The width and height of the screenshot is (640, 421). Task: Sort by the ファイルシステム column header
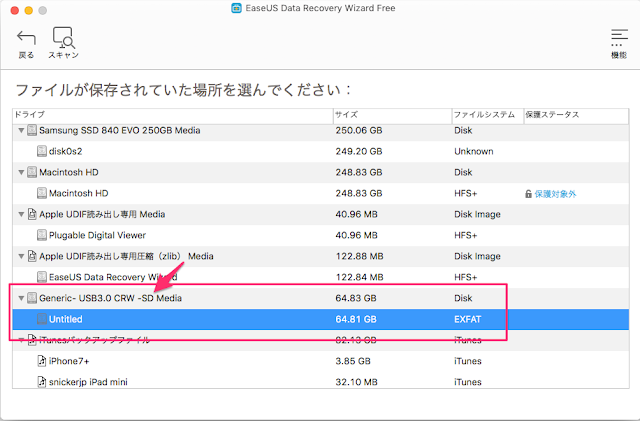tap(488, 115)
